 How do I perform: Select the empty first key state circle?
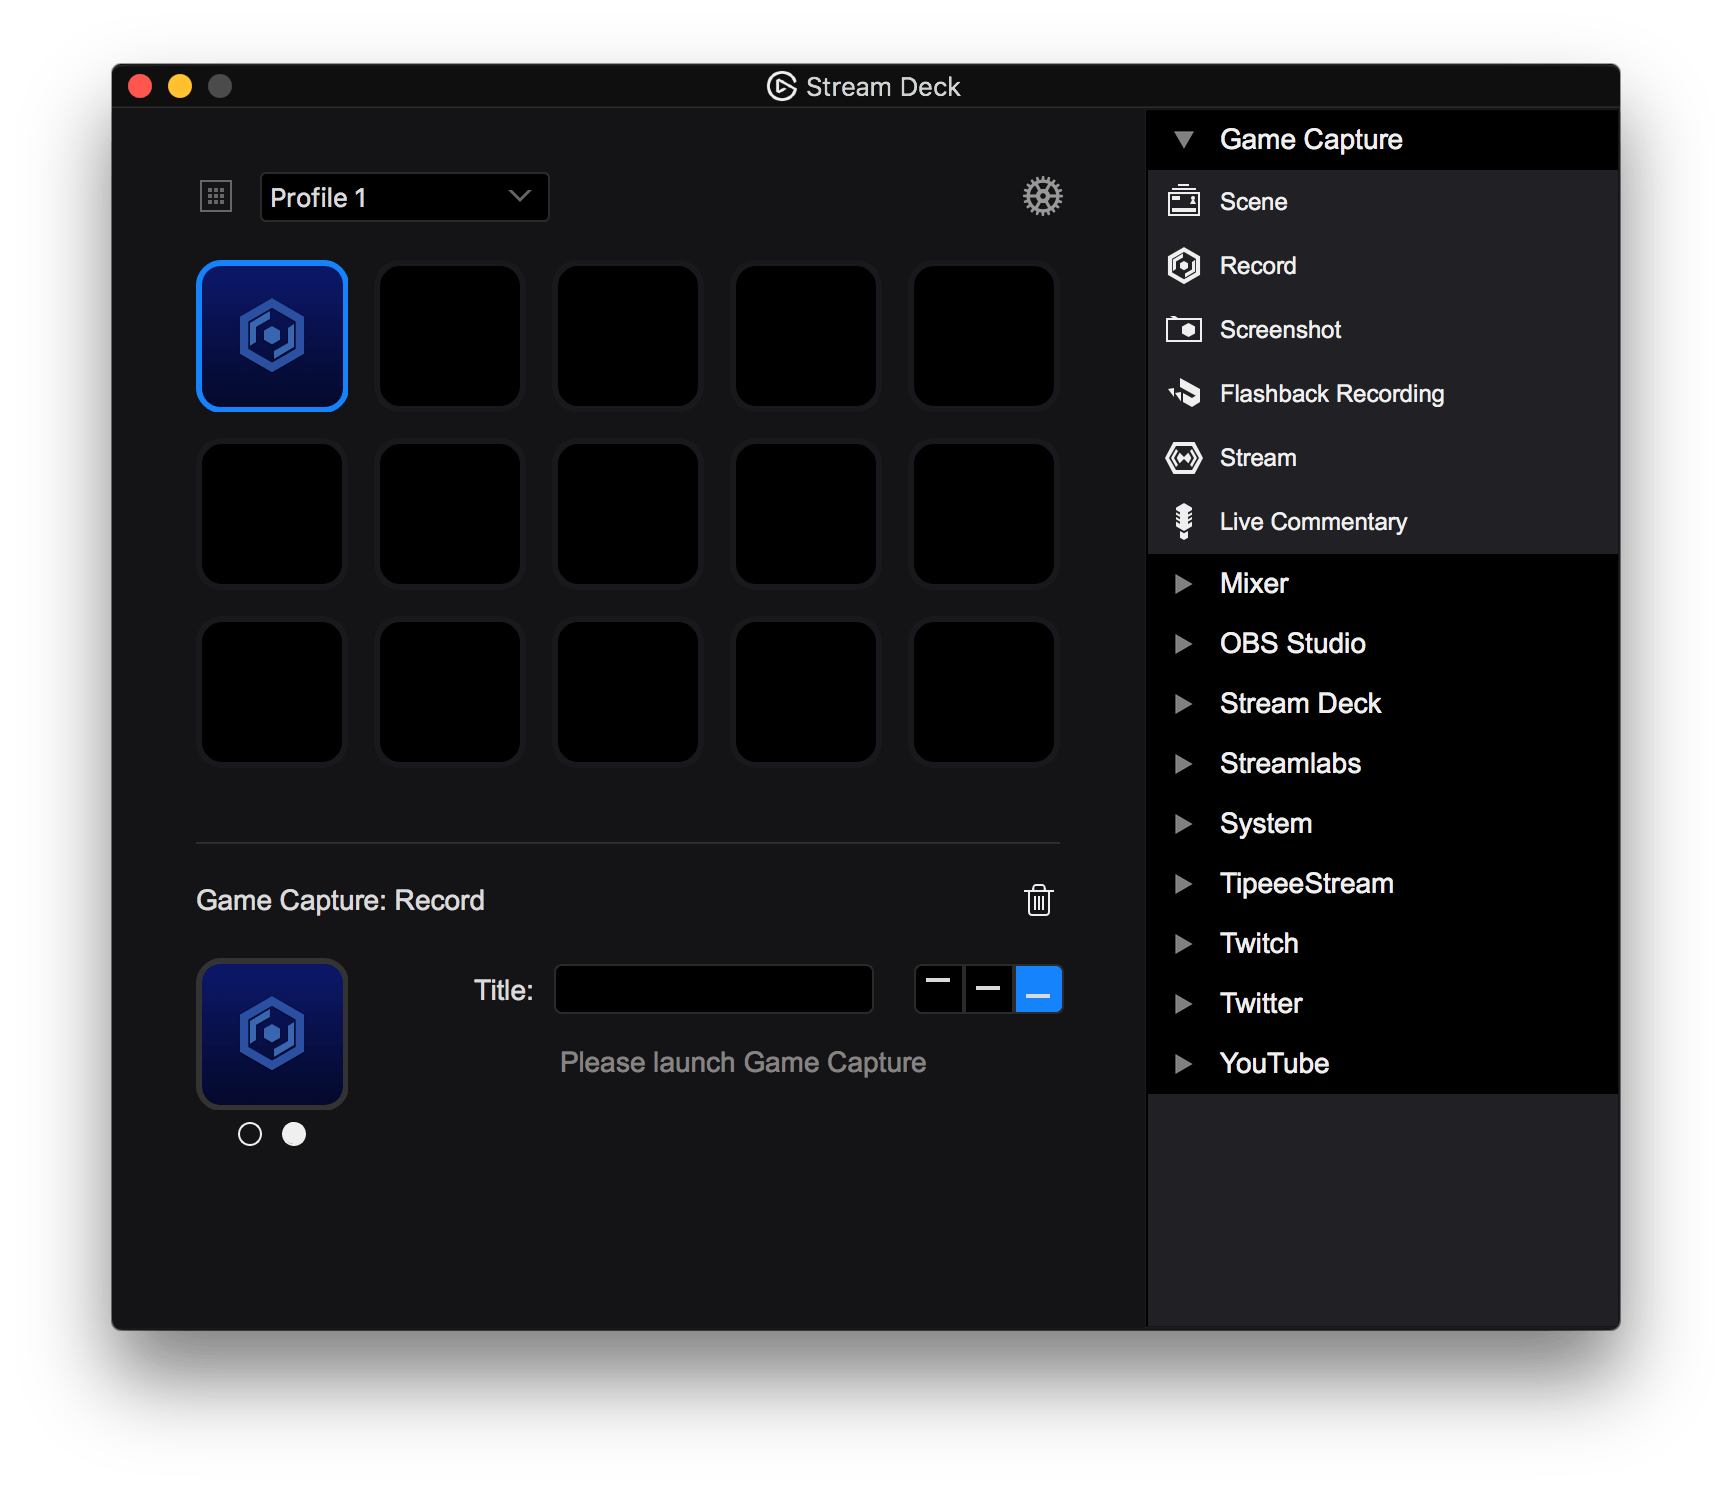(250, 1134)
